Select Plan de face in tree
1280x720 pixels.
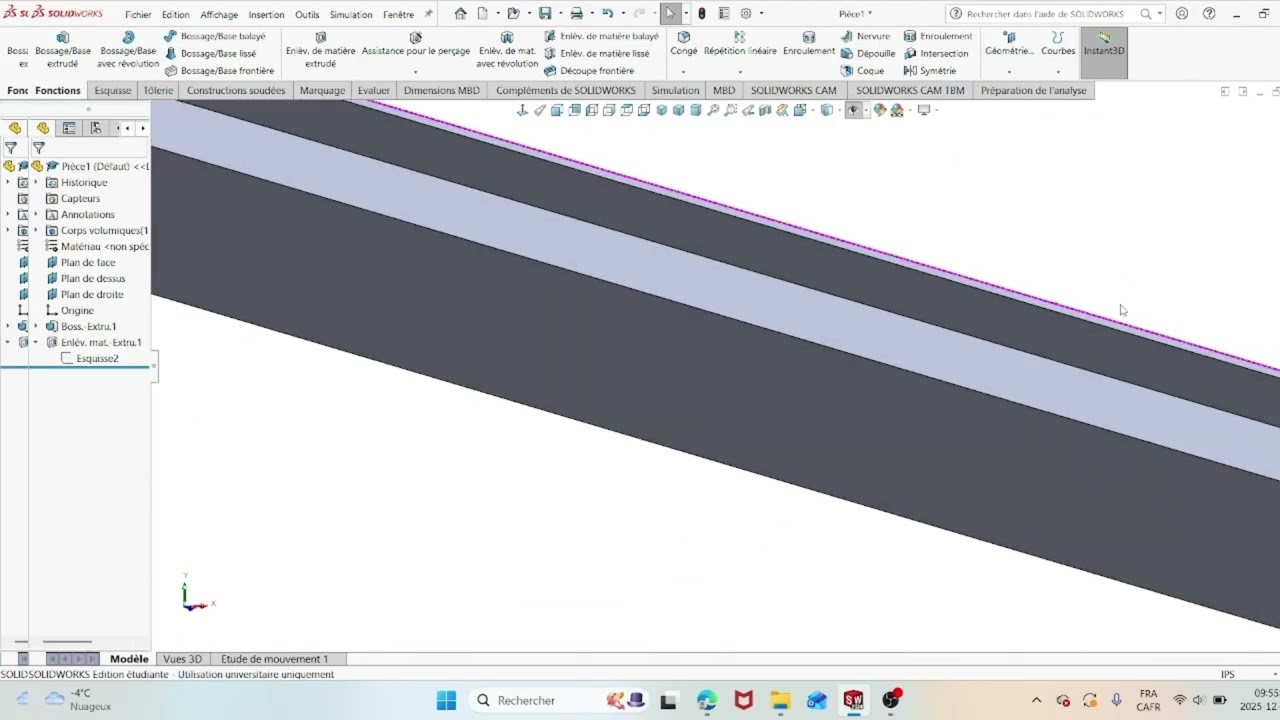[x=87, y=262]
